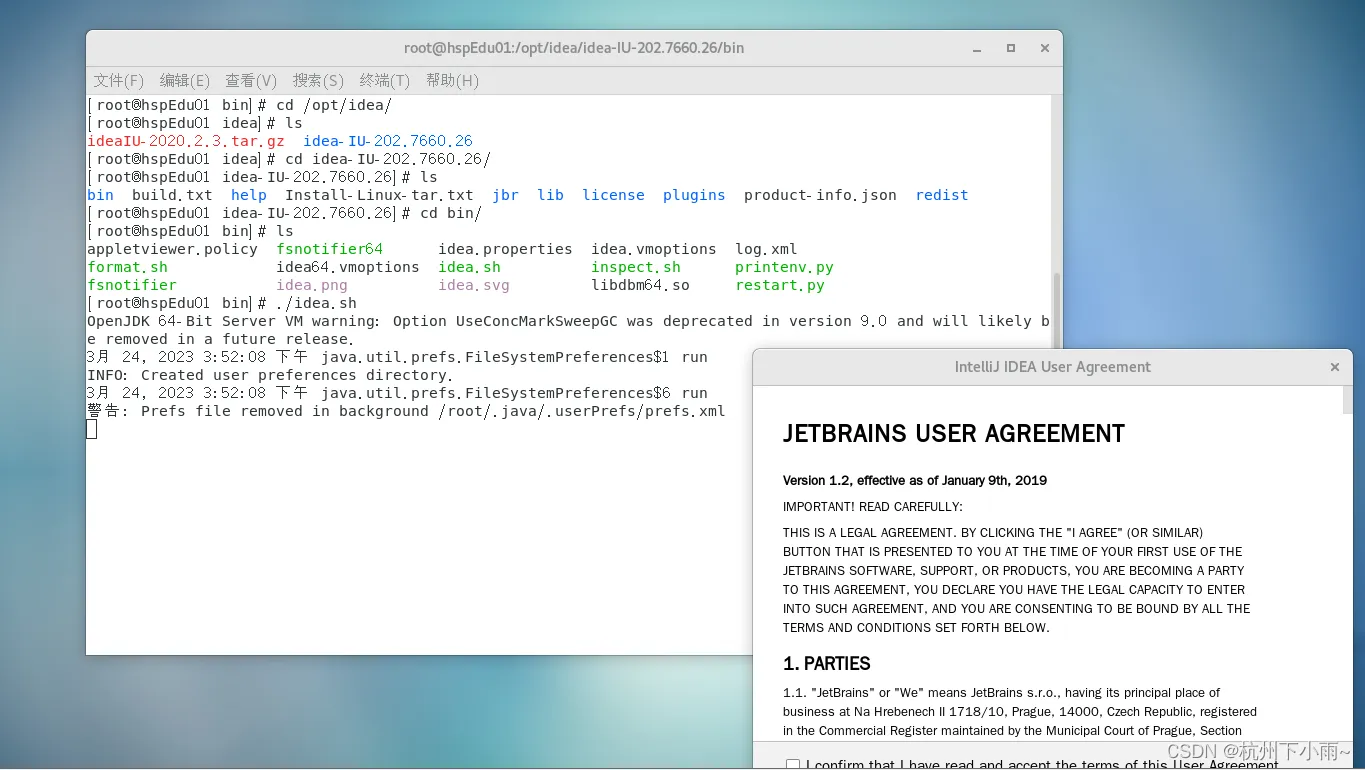The height and width of the screenshot is (770, 1365).
Task: Click fsnotifier64 in the listing
Action: click(x=330, y=249)
